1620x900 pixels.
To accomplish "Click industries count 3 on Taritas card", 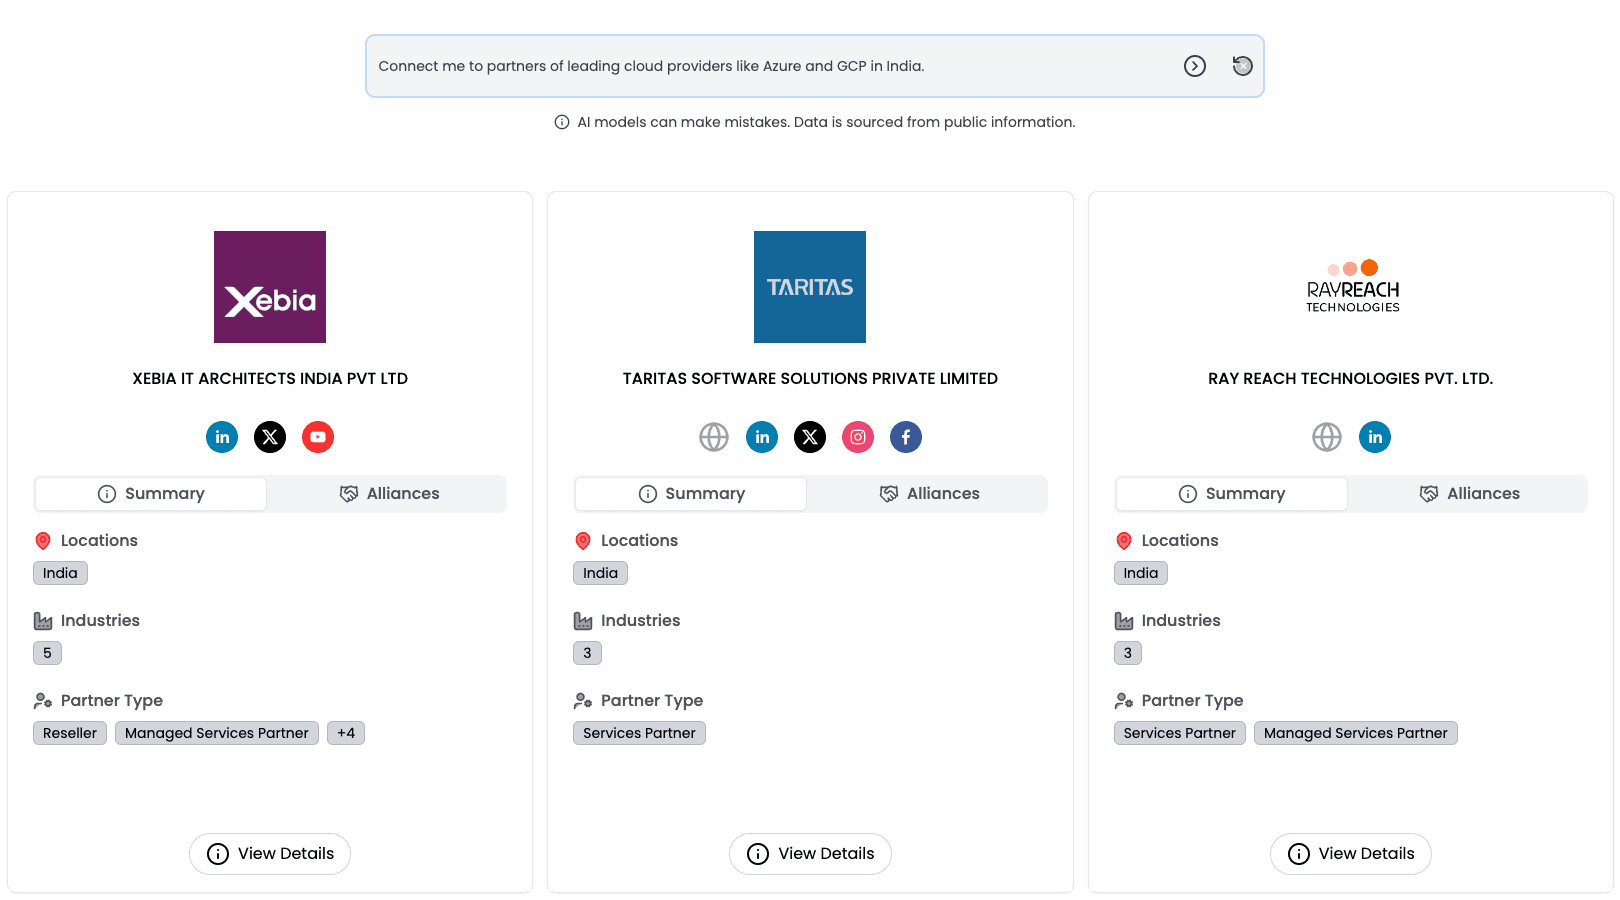I will point(587,653).
